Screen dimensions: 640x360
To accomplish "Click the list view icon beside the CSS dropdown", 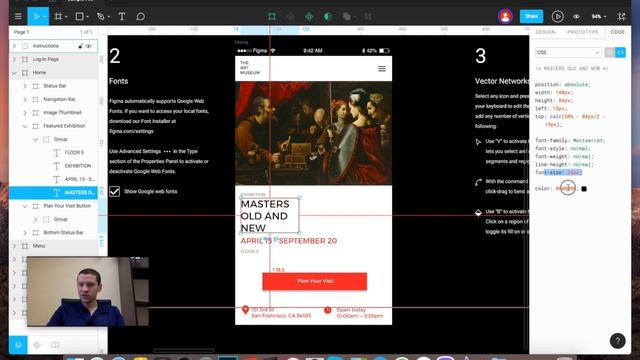I will tap(610, 52).
